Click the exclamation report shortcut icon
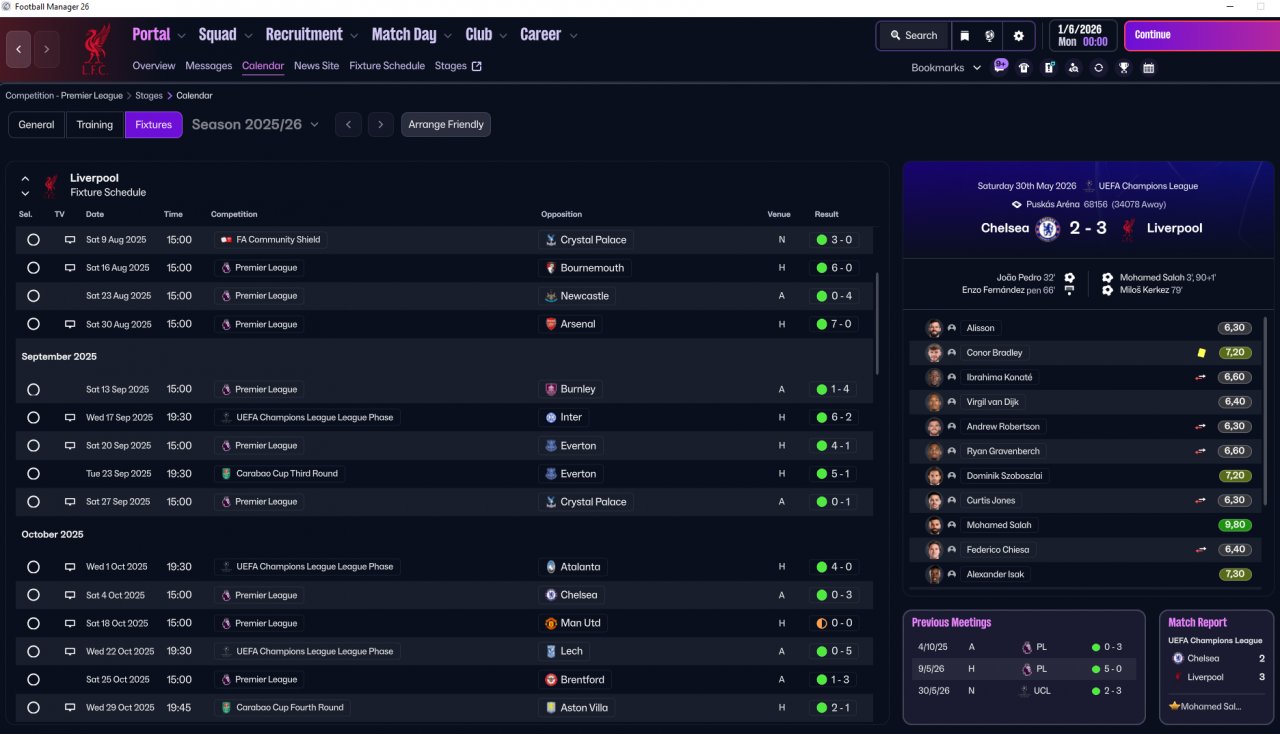 click(1049, 68)
